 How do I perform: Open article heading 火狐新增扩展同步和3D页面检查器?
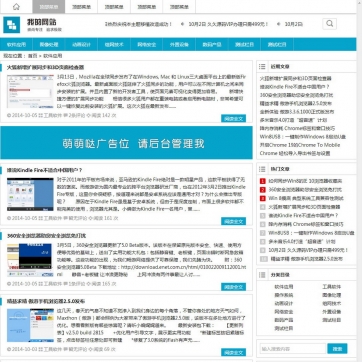click(x=45, y=67)
